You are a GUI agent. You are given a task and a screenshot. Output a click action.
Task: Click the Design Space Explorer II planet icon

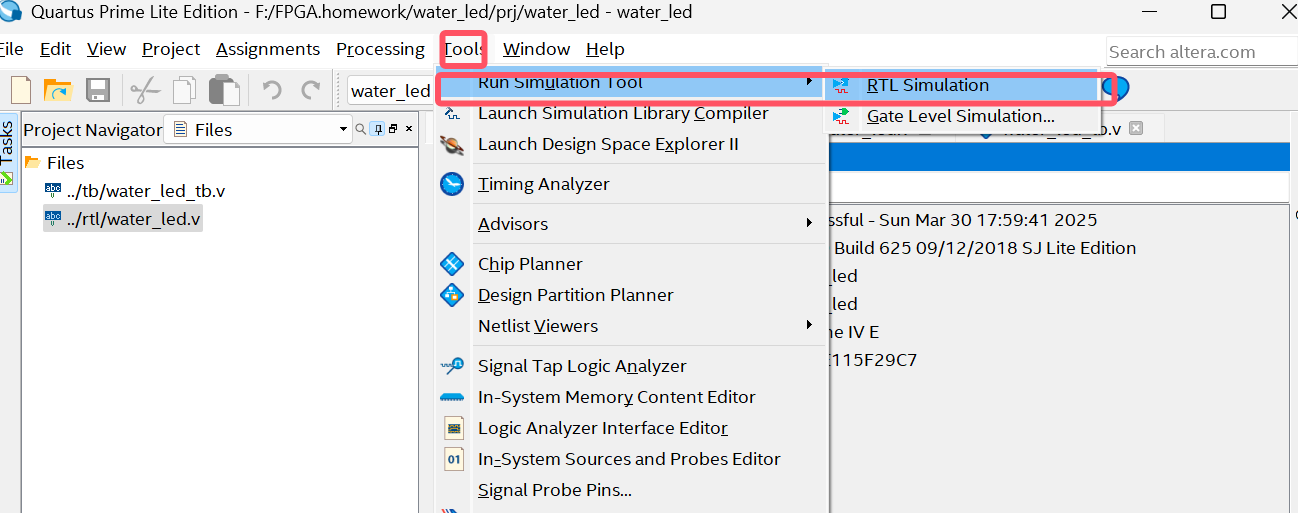pyautogui.click(x=451, y=145)
